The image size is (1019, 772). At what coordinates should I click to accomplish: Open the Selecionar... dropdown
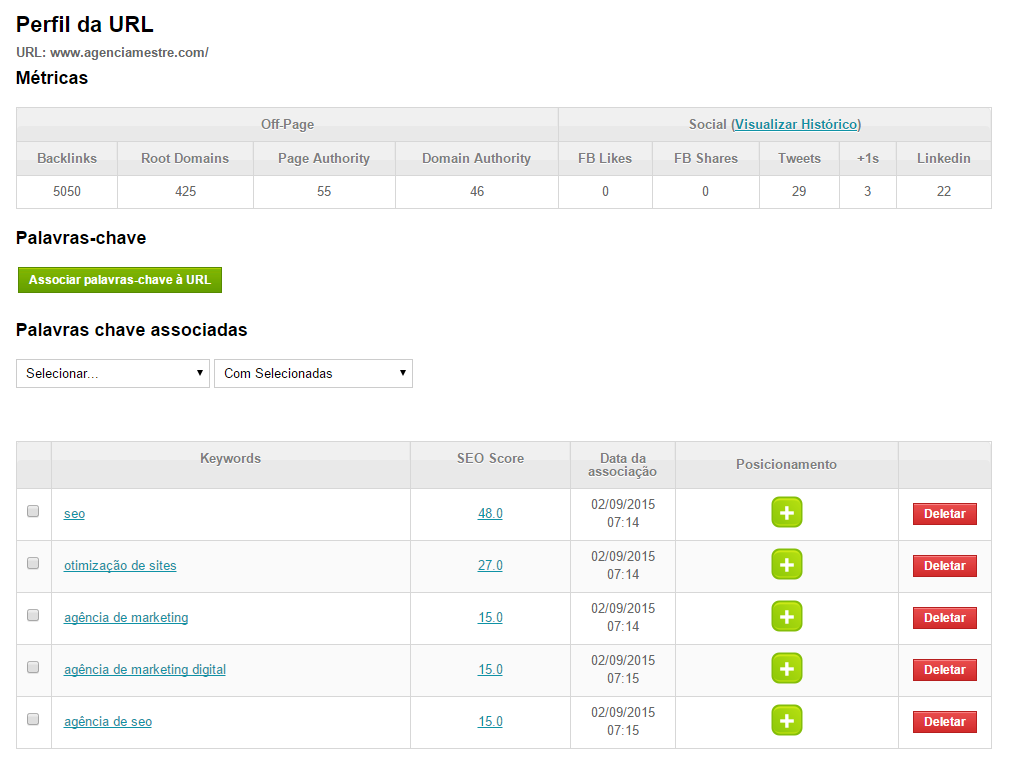[113, 373]
